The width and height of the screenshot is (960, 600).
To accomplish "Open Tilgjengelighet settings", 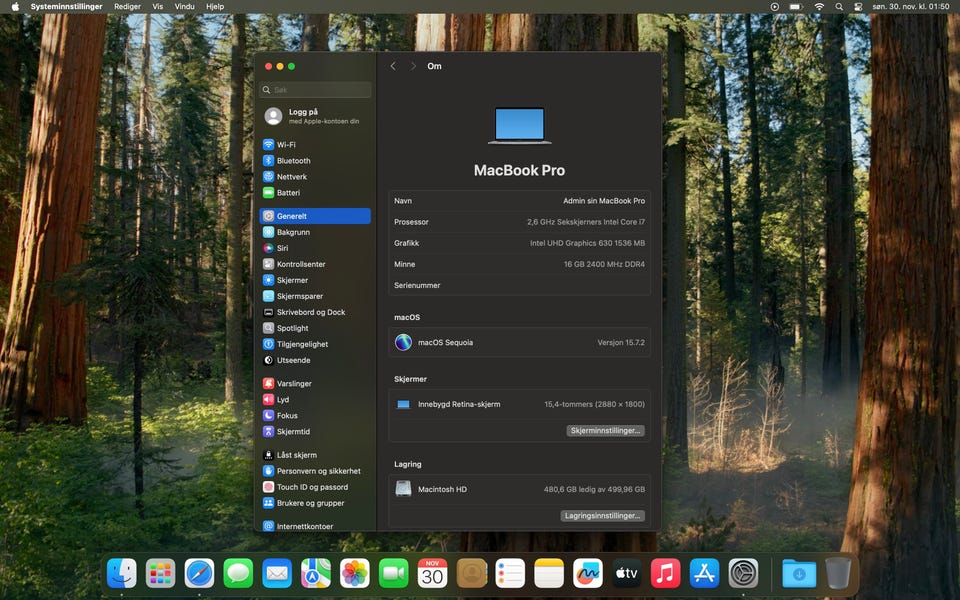I will pos(302,344).
